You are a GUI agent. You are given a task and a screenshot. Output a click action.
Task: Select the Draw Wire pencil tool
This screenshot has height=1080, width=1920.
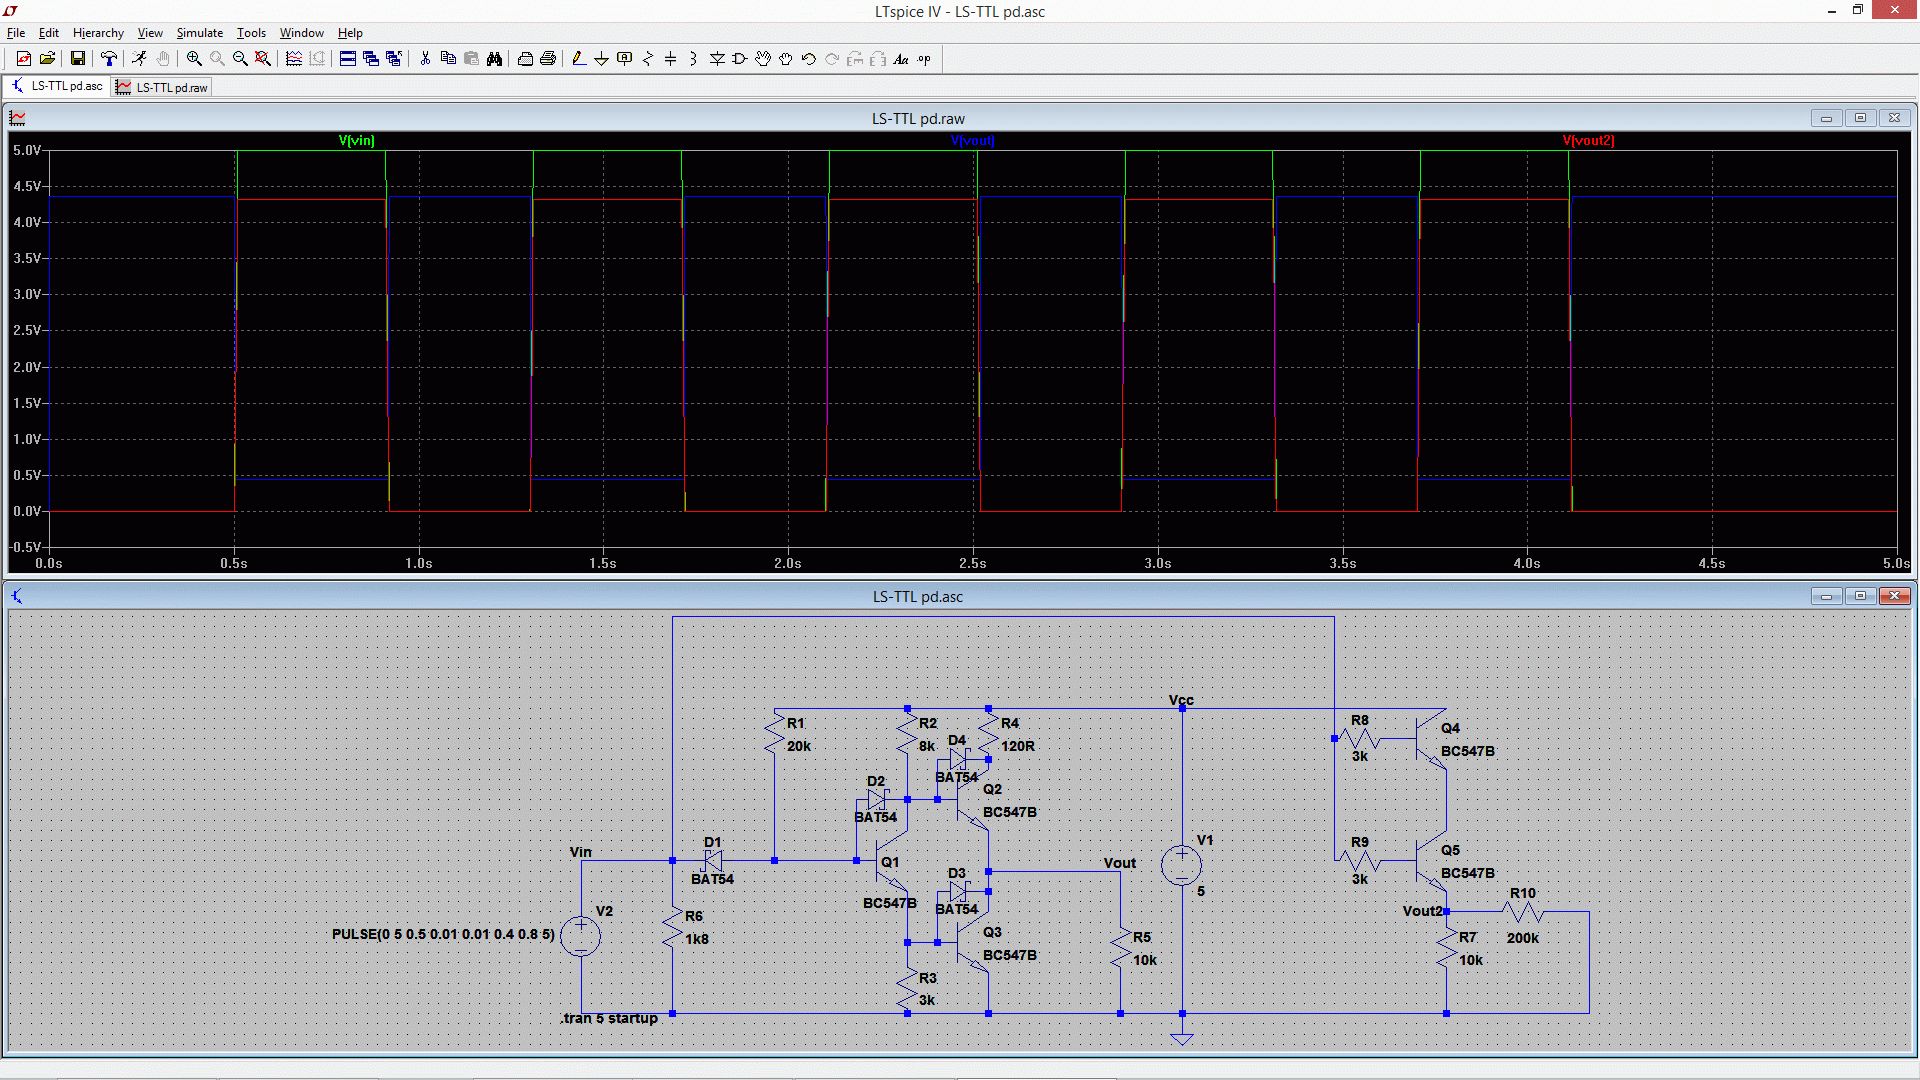578,59
